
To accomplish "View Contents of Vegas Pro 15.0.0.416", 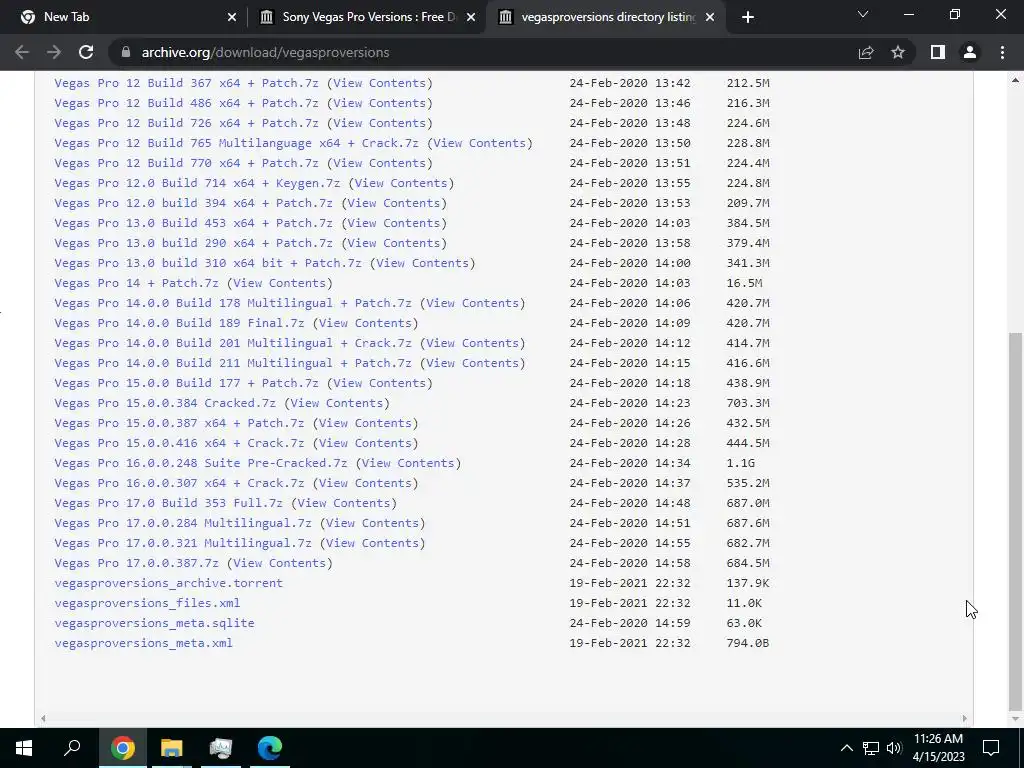I will click(x=365, y=443).
